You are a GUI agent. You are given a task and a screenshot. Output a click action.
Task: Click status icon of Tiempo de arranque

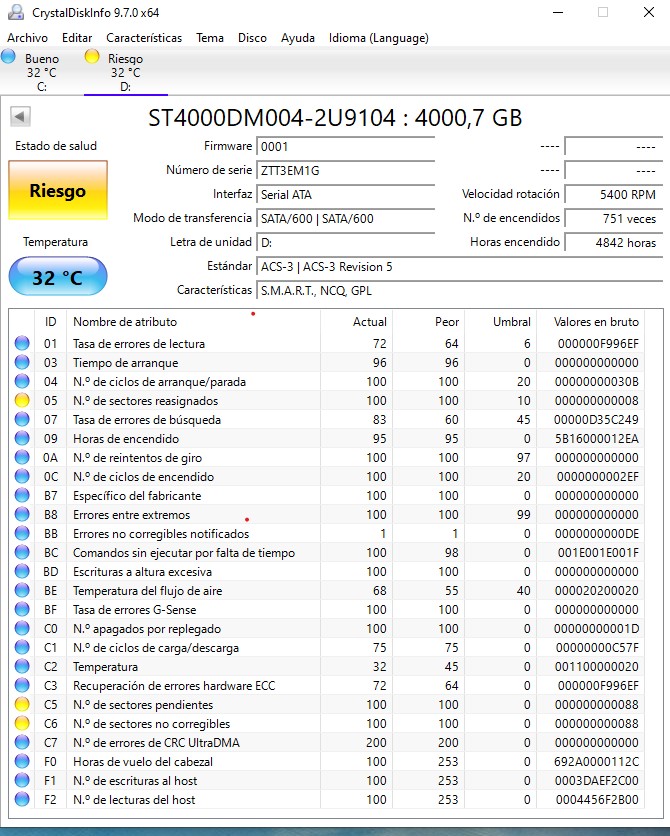pyautogui.click(x=22, y=363)
